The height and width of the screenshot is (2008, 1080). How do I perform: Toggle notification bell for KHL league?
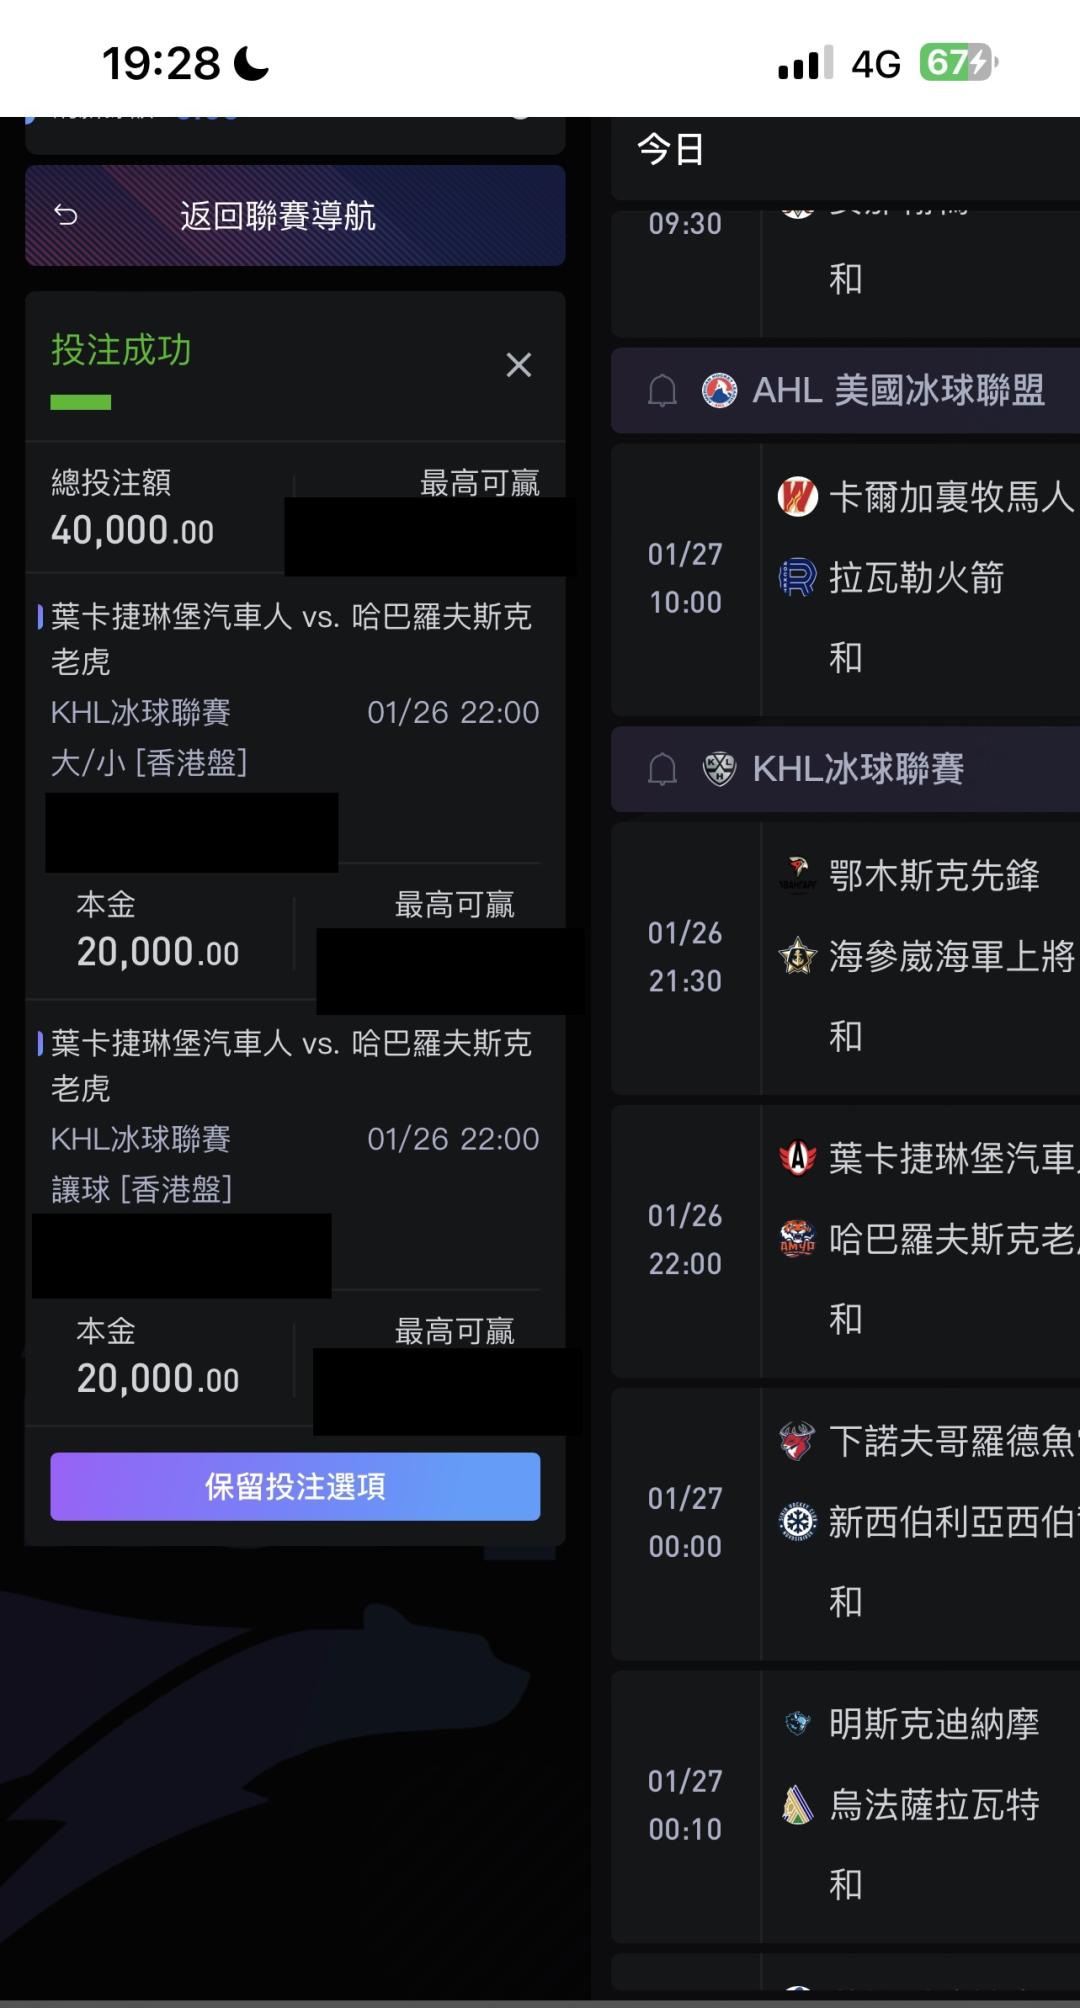662,768
